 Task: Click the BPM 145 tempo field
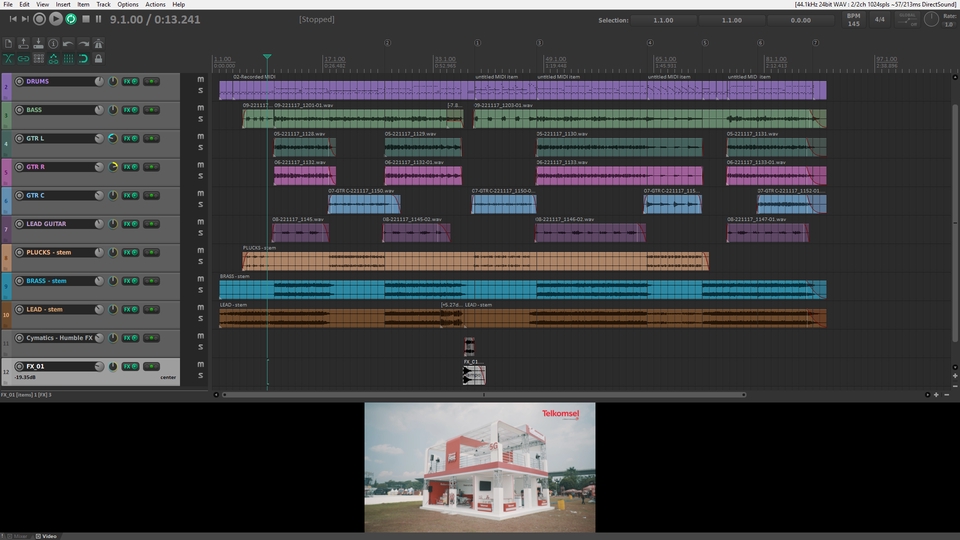(x=853, y=20)
